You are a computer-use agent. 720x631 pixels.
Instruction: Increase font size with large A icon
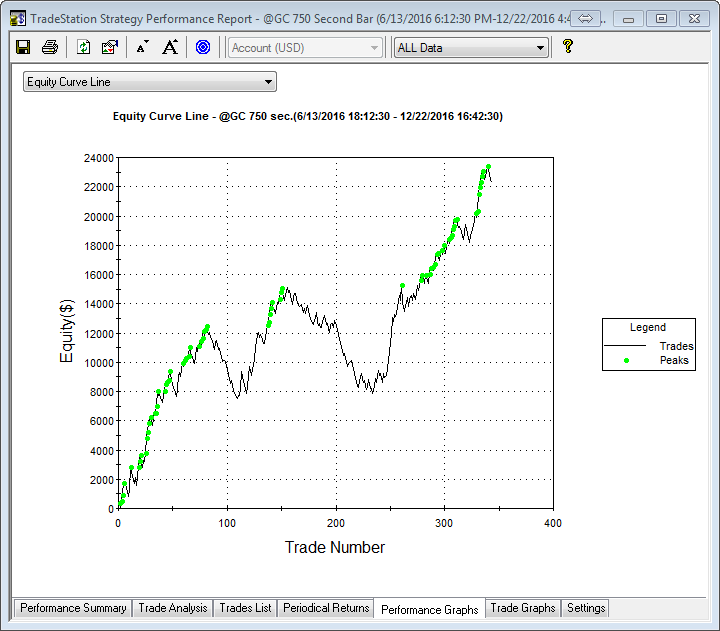(x=170, y=47)
